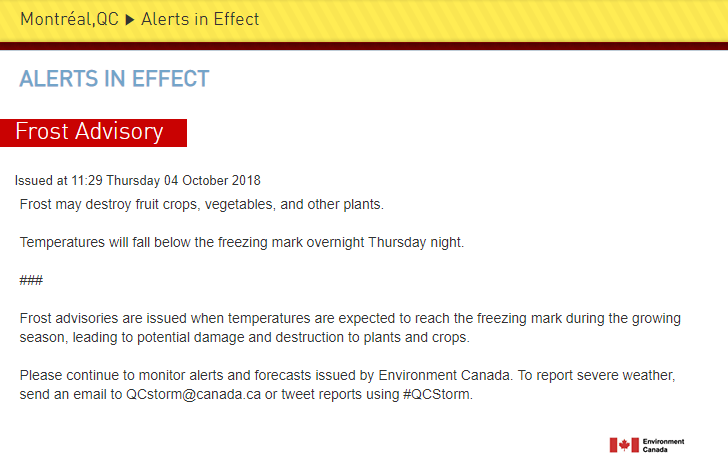Click empty area of the yellow header bar
This screenshot has height=456, width=728.
(x=500, y=20)
